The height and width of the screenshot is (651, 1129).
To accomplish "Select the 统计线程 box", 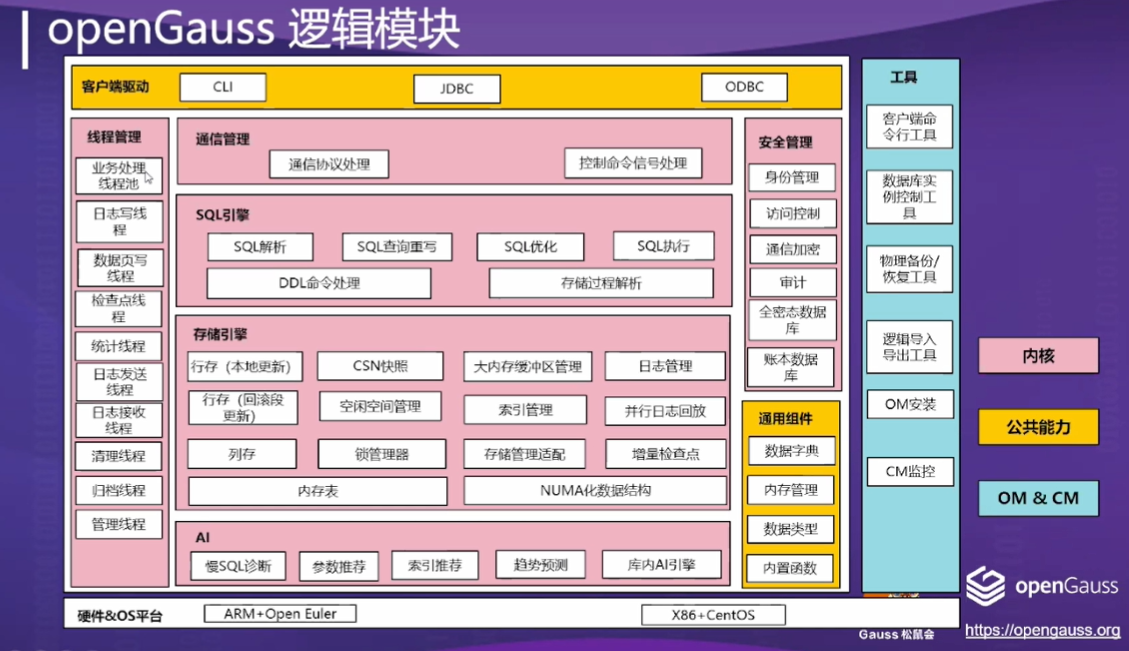I will click(x=118, y=346).
